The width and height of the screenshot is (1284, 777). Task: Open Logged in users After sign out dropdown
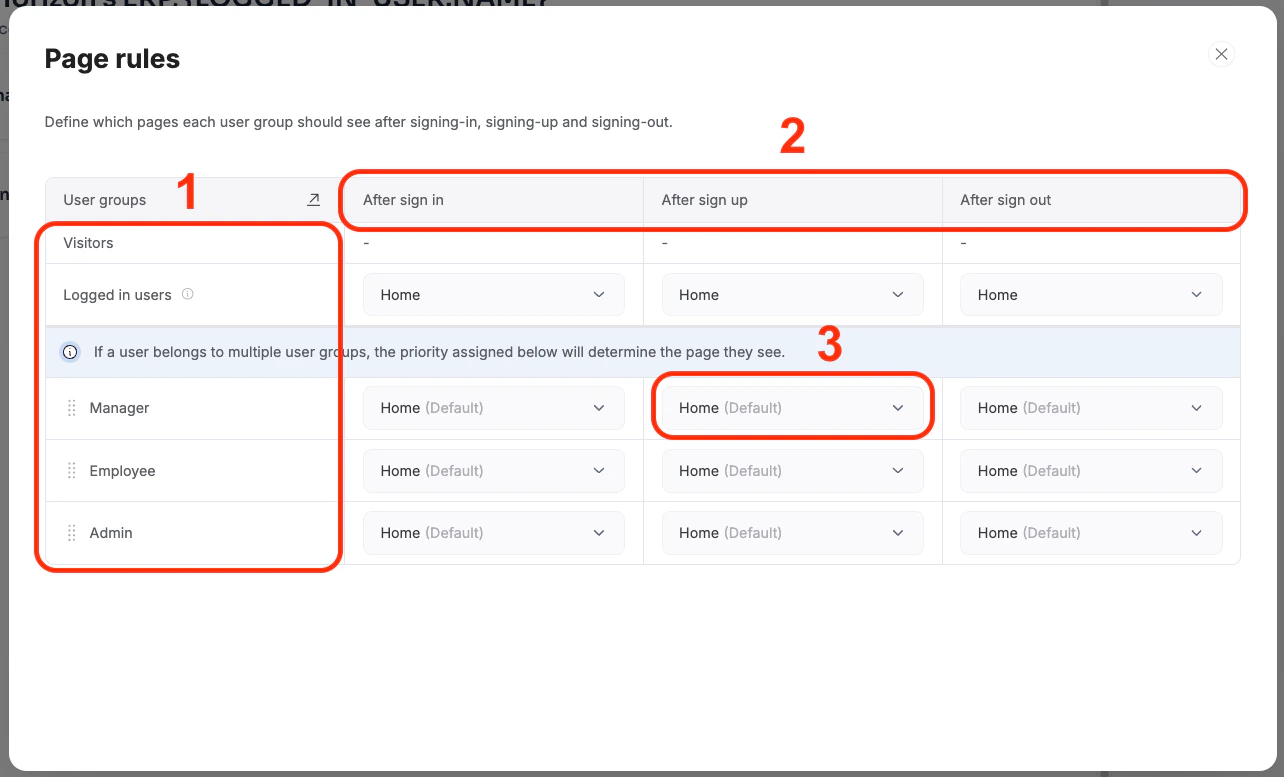pos(1091,295)
